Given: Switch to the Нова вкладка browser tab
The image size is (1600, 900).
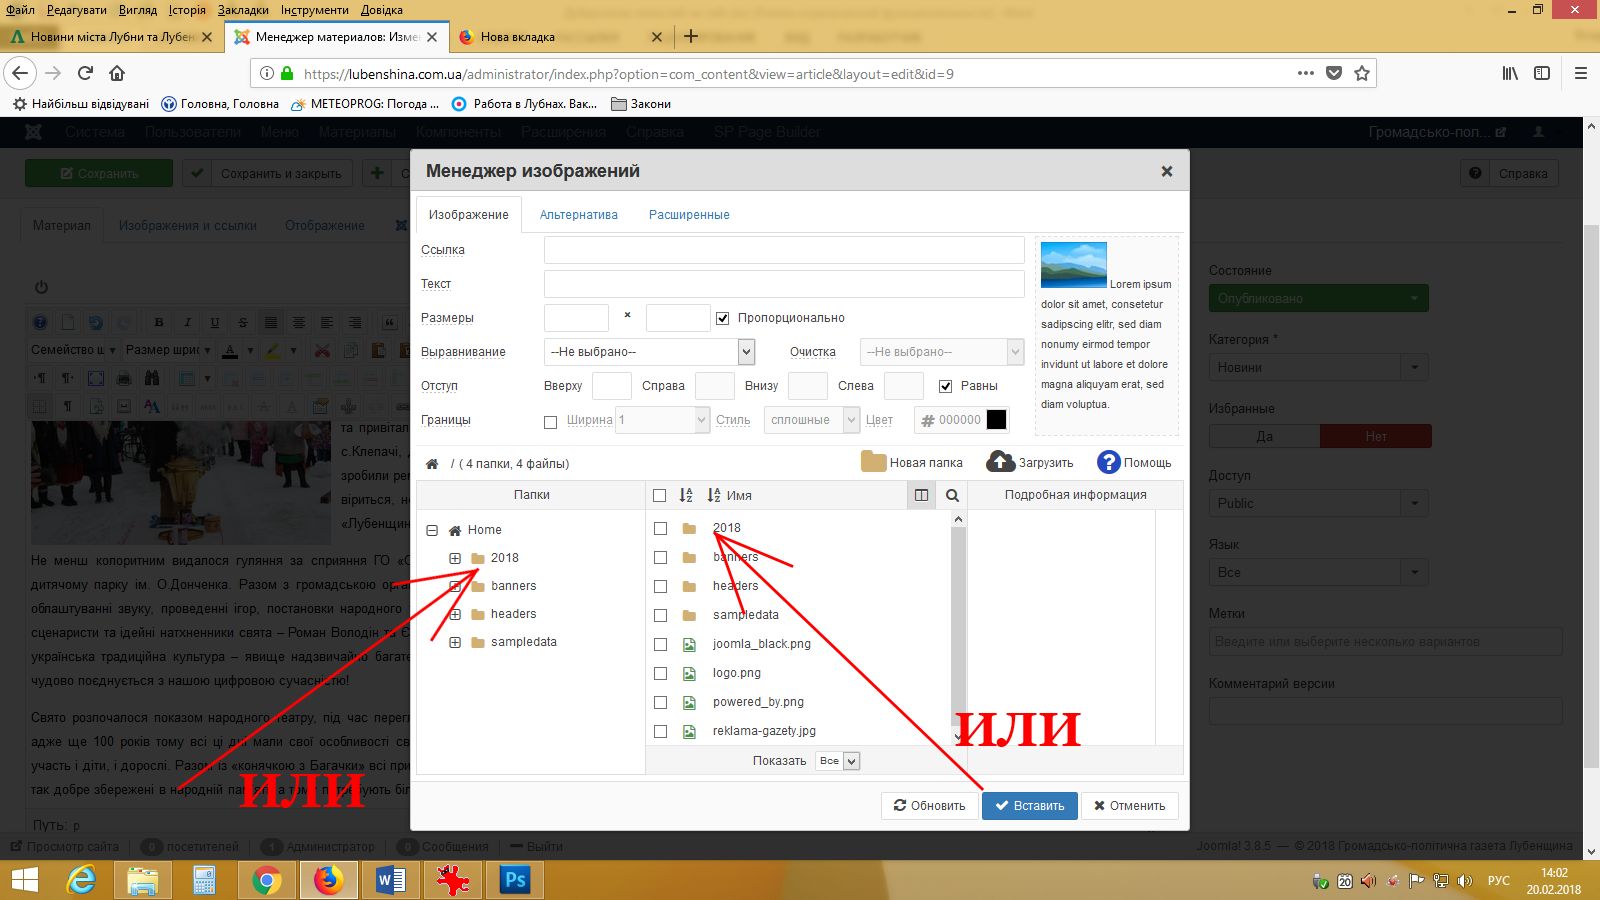Looking at the screenshot, I should coord(560,37).
